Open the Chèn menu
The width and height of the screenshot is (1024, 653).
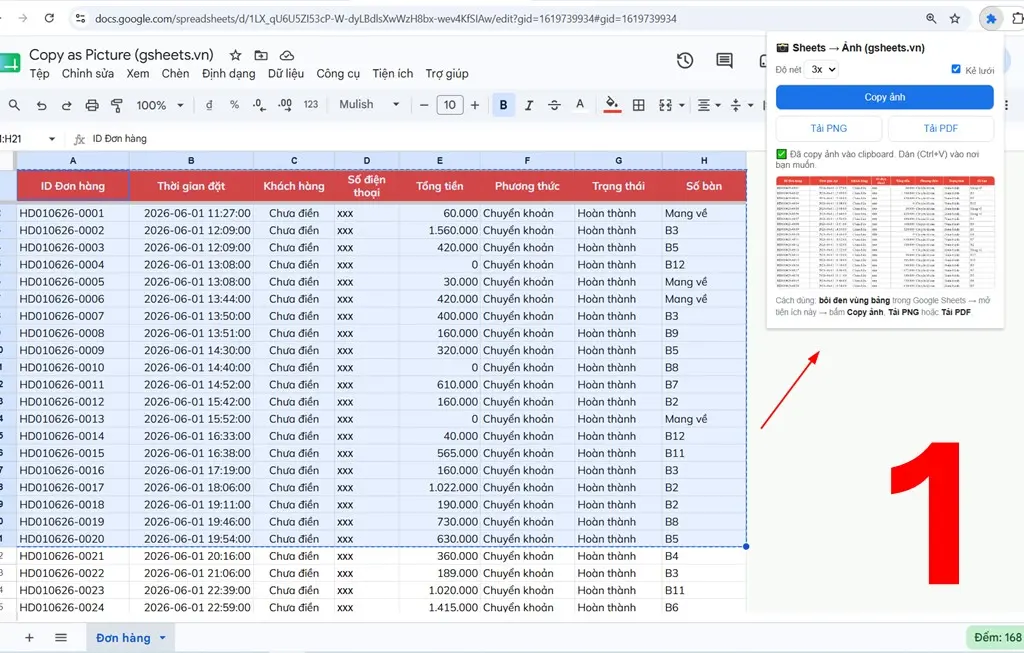[175, 74]
